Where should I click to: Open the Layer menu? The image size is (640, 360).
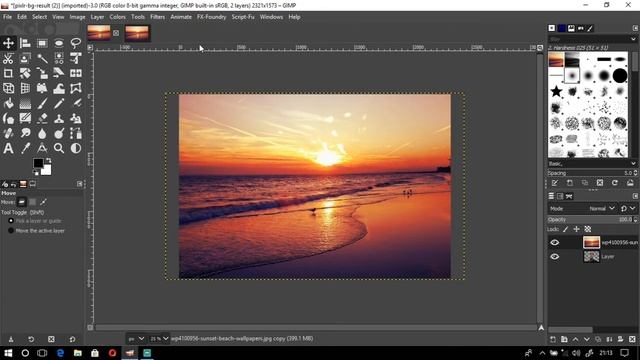point(97,17)
